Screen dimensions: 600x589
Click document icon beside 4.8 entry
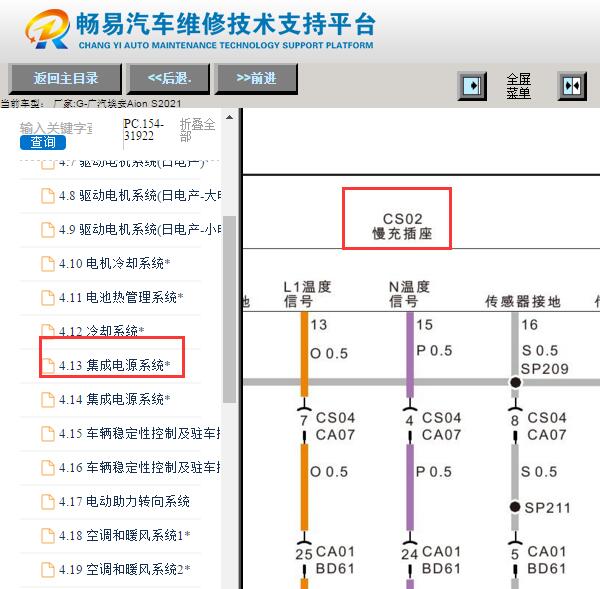pos(48,196)
